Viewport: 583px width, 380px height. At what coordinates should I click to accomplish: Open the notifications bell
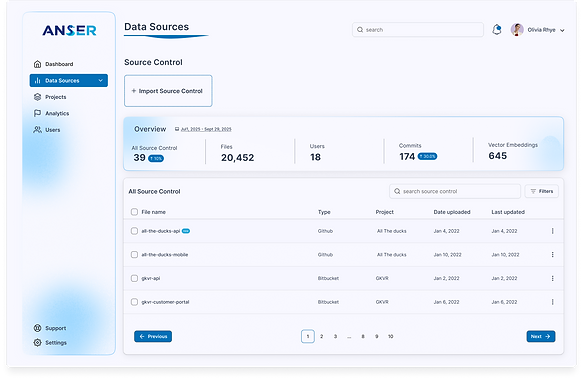[x=497, y=29]
